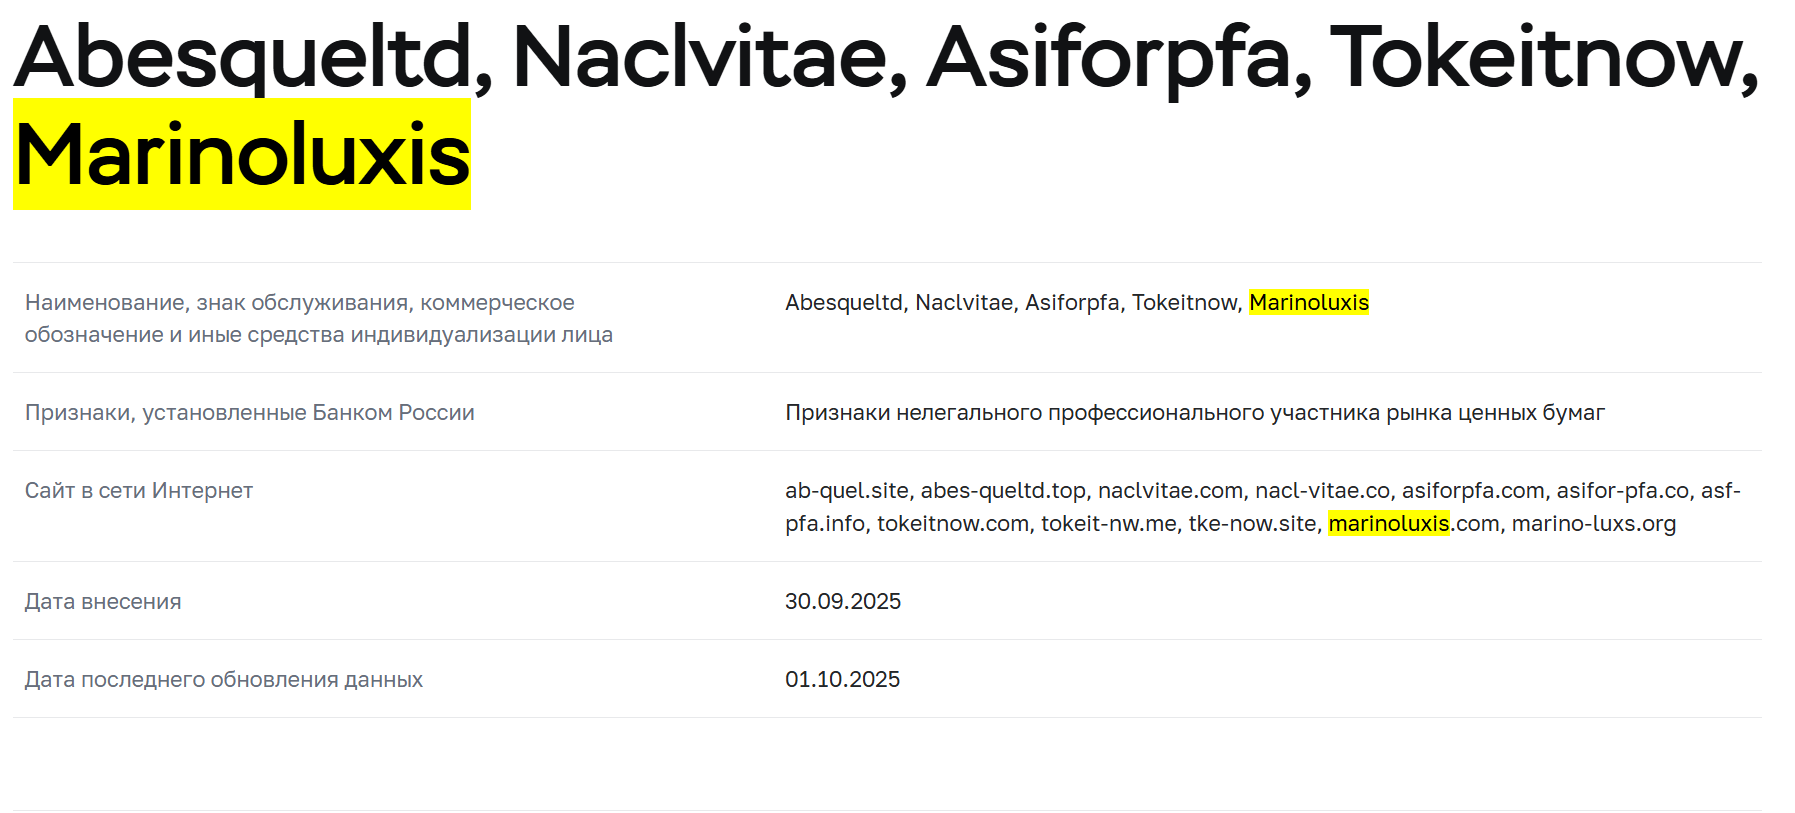Click the 'Признаки, установленные Банком России' label
This screenshot has height=813, width=1795.
[x=249, y=413]
